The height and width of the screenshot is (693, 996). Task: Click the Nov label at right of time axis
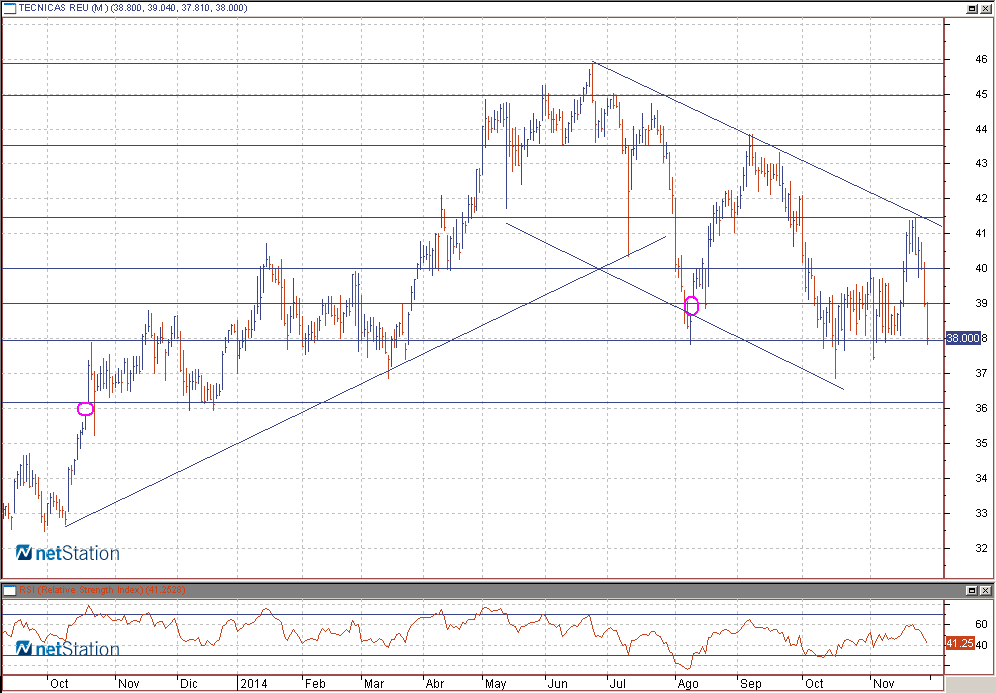(x=884, y=684)
